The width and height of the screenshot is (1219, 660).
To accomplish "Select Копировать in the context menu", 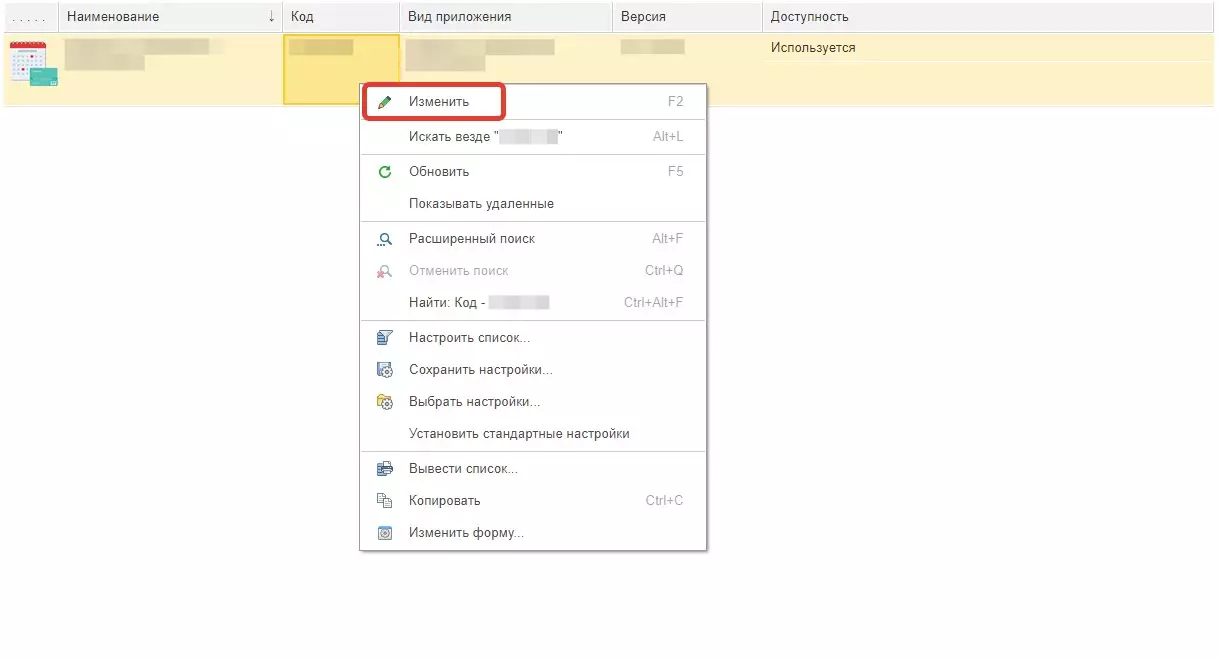I will point(532,501).
